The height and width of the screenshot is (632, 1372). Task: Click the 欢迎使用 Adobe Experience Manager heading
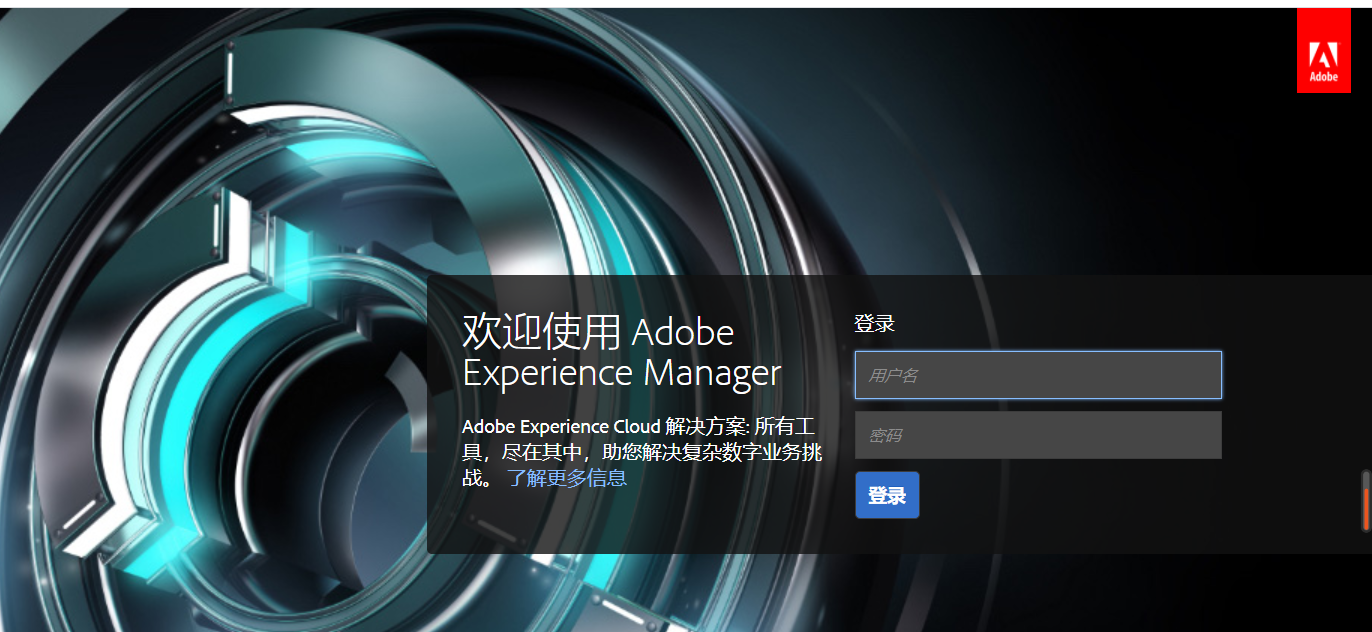[621, 351]
